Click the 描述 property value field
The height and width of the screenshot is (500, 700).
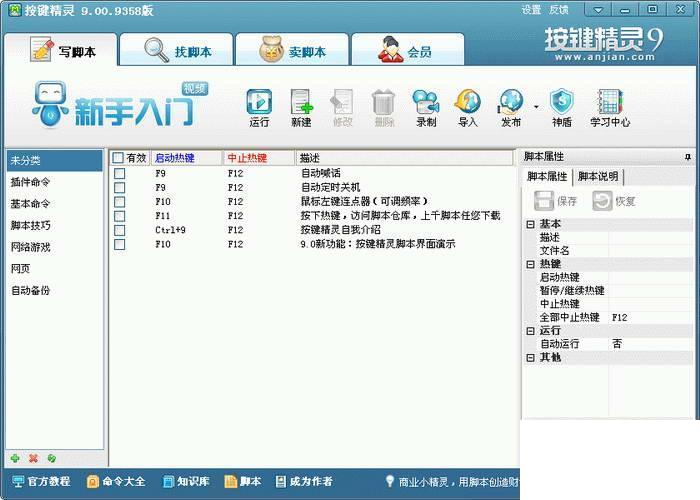650,238
